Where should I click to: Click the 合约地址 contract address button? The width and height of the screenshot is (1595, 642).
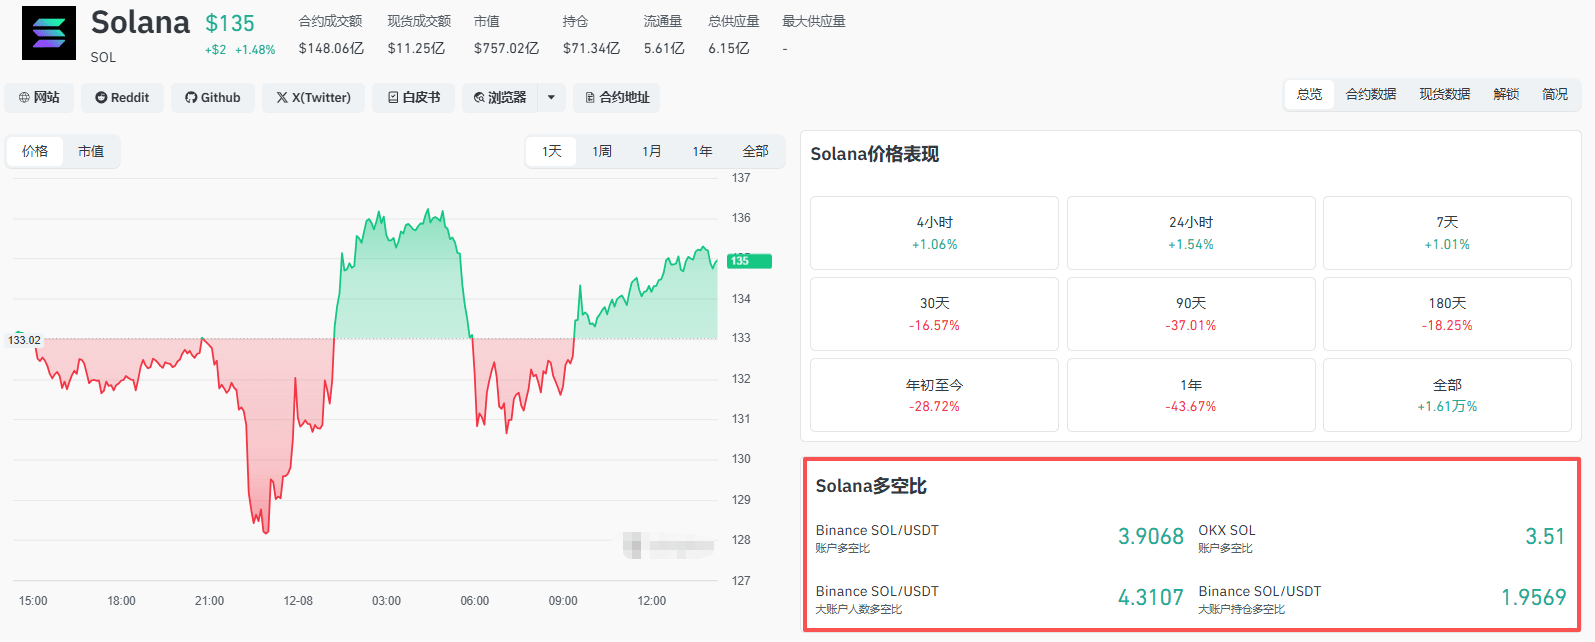pos(617,97)
